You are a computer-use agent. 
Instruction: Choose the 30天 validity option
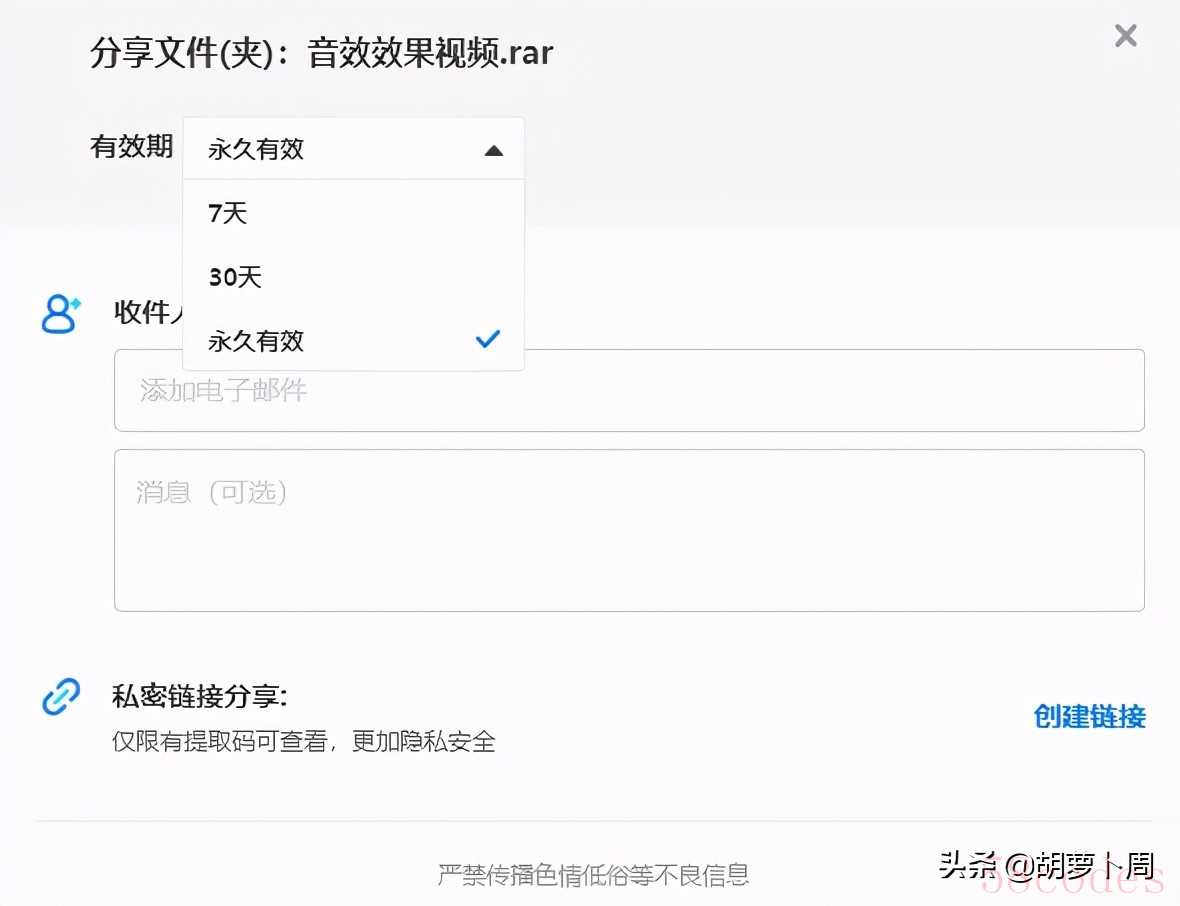click(235, 277)
